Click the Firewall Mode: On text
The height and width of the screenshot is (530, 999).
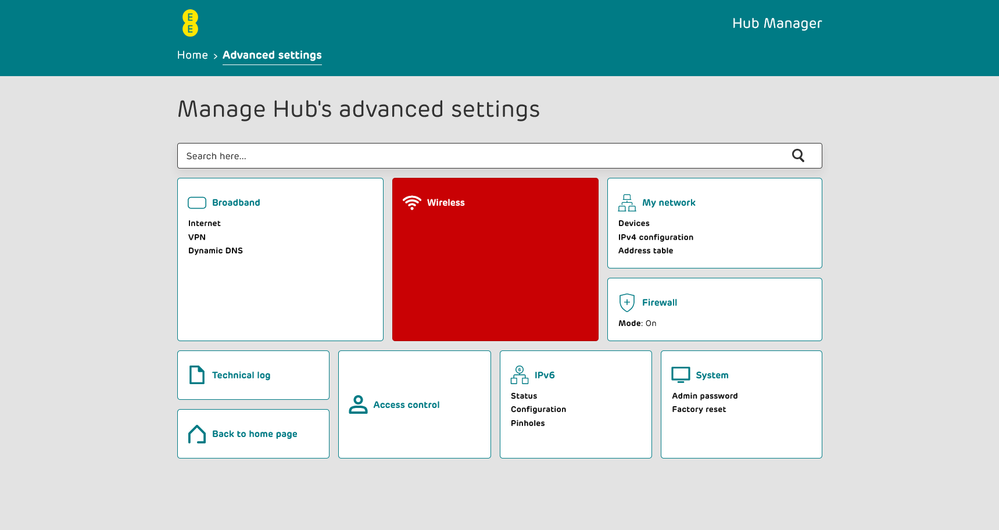pyautogui.click(x=637, y=323)
